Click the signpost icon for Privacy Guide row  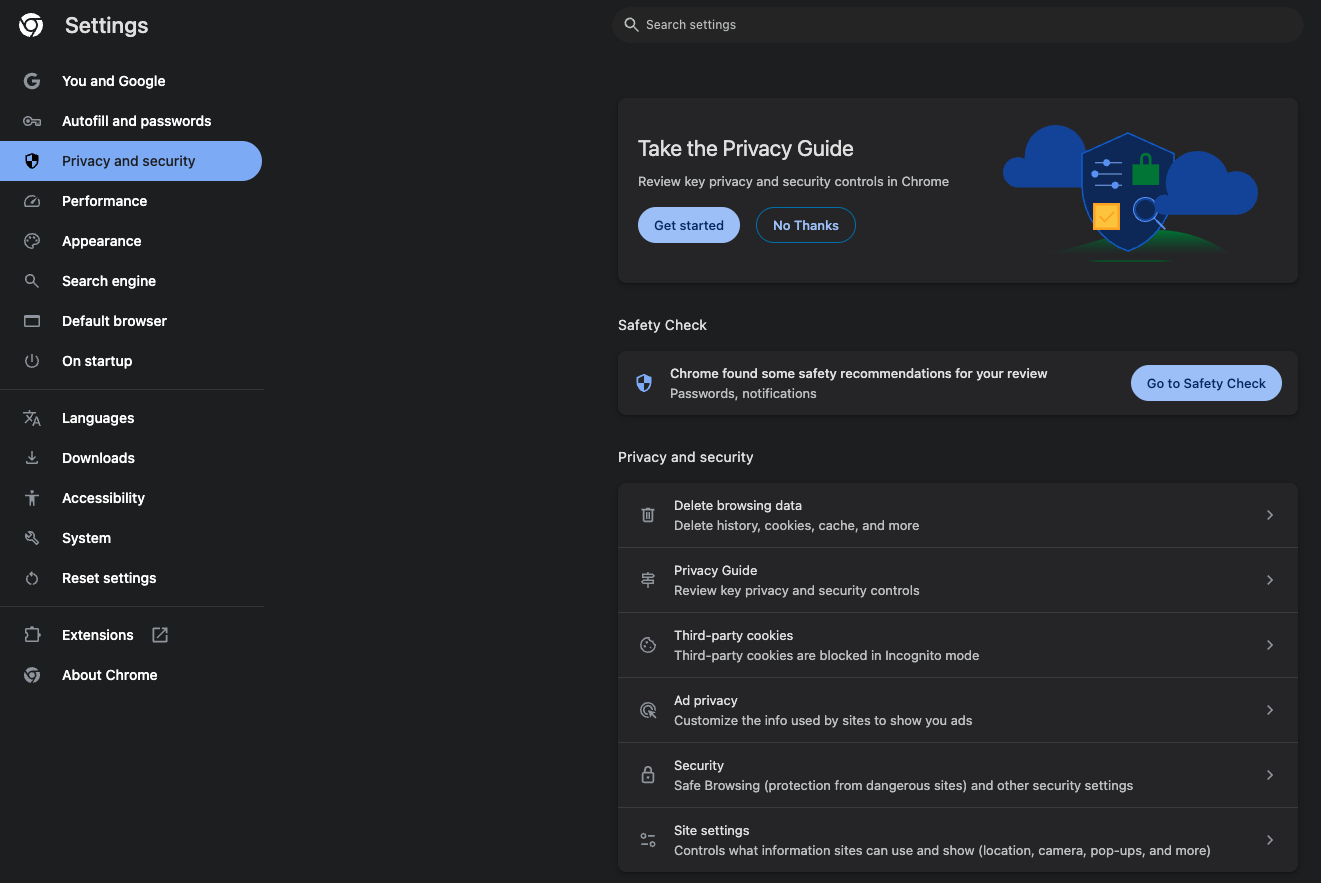[x=648, y=580]
